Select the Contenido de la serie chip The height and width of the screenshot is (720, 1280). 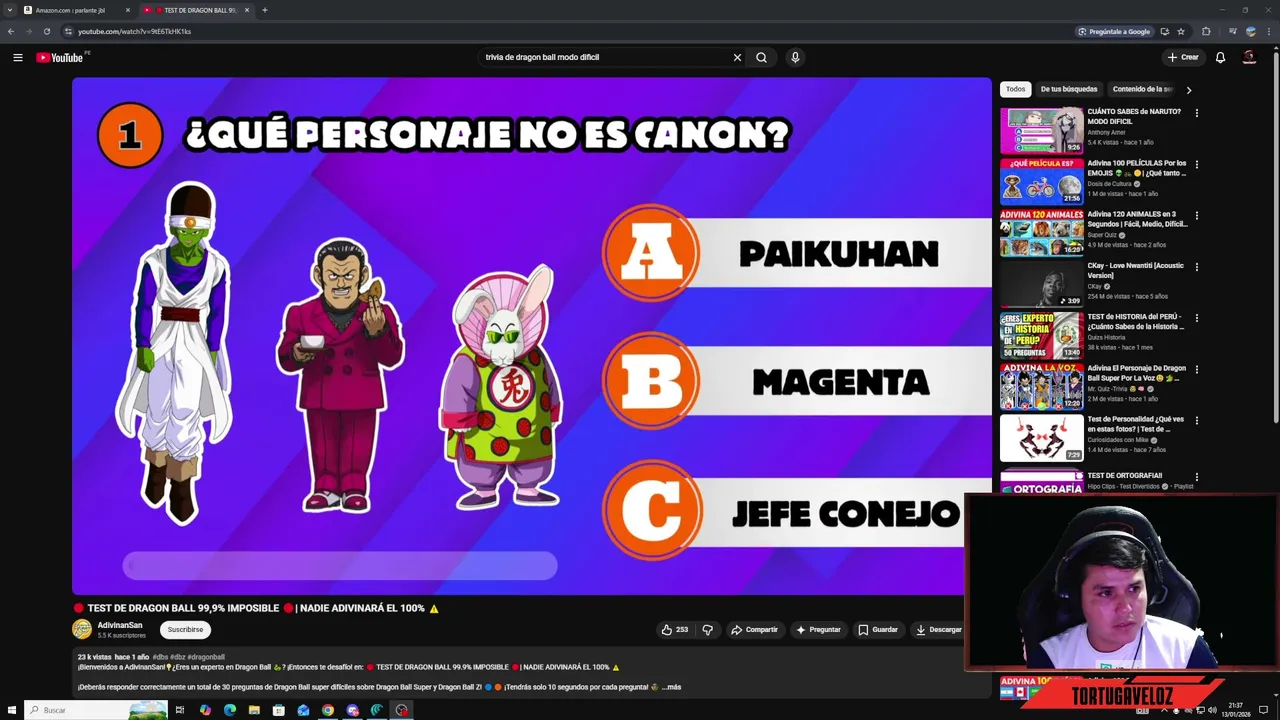click(x=1143, y=89)
